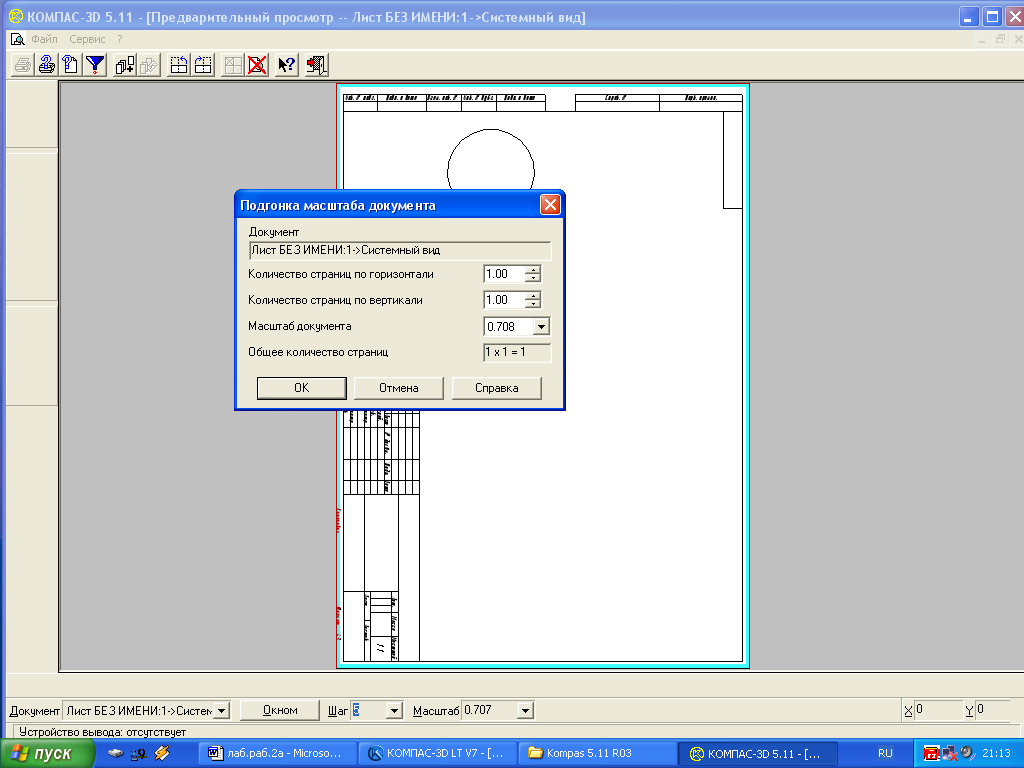Click the greyed documents icon beside add sheets
This screenshot has width=1024, height=768.
coord(149,65)
